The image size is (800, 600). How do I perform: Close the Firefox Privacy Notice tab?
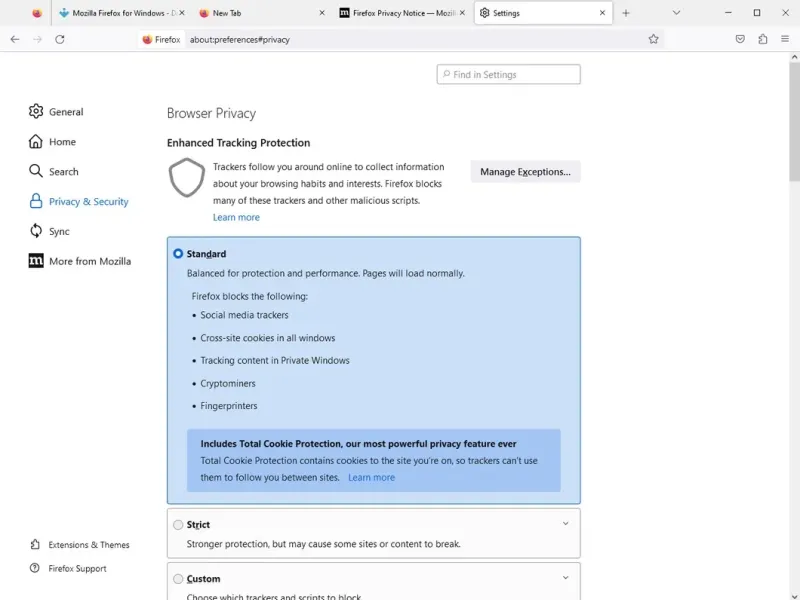coord(462,13)
